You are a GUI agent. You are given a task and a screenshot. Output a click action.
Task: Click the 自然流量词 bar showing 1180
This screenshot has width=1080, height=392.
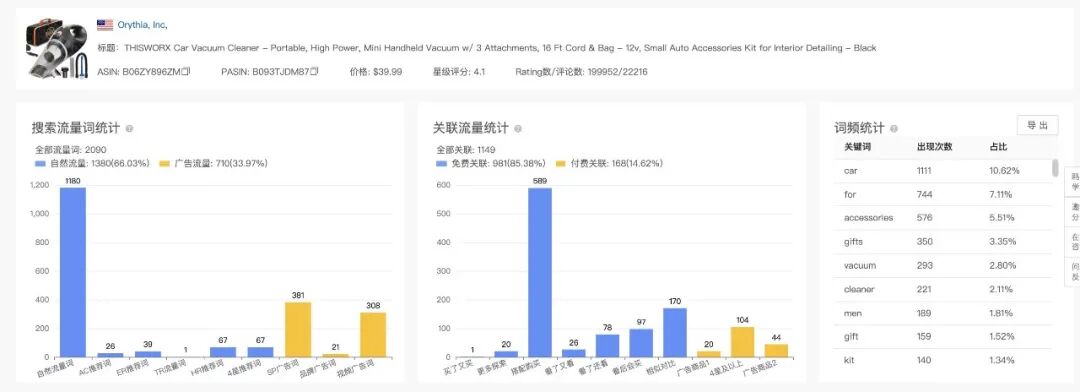(73, 272)
